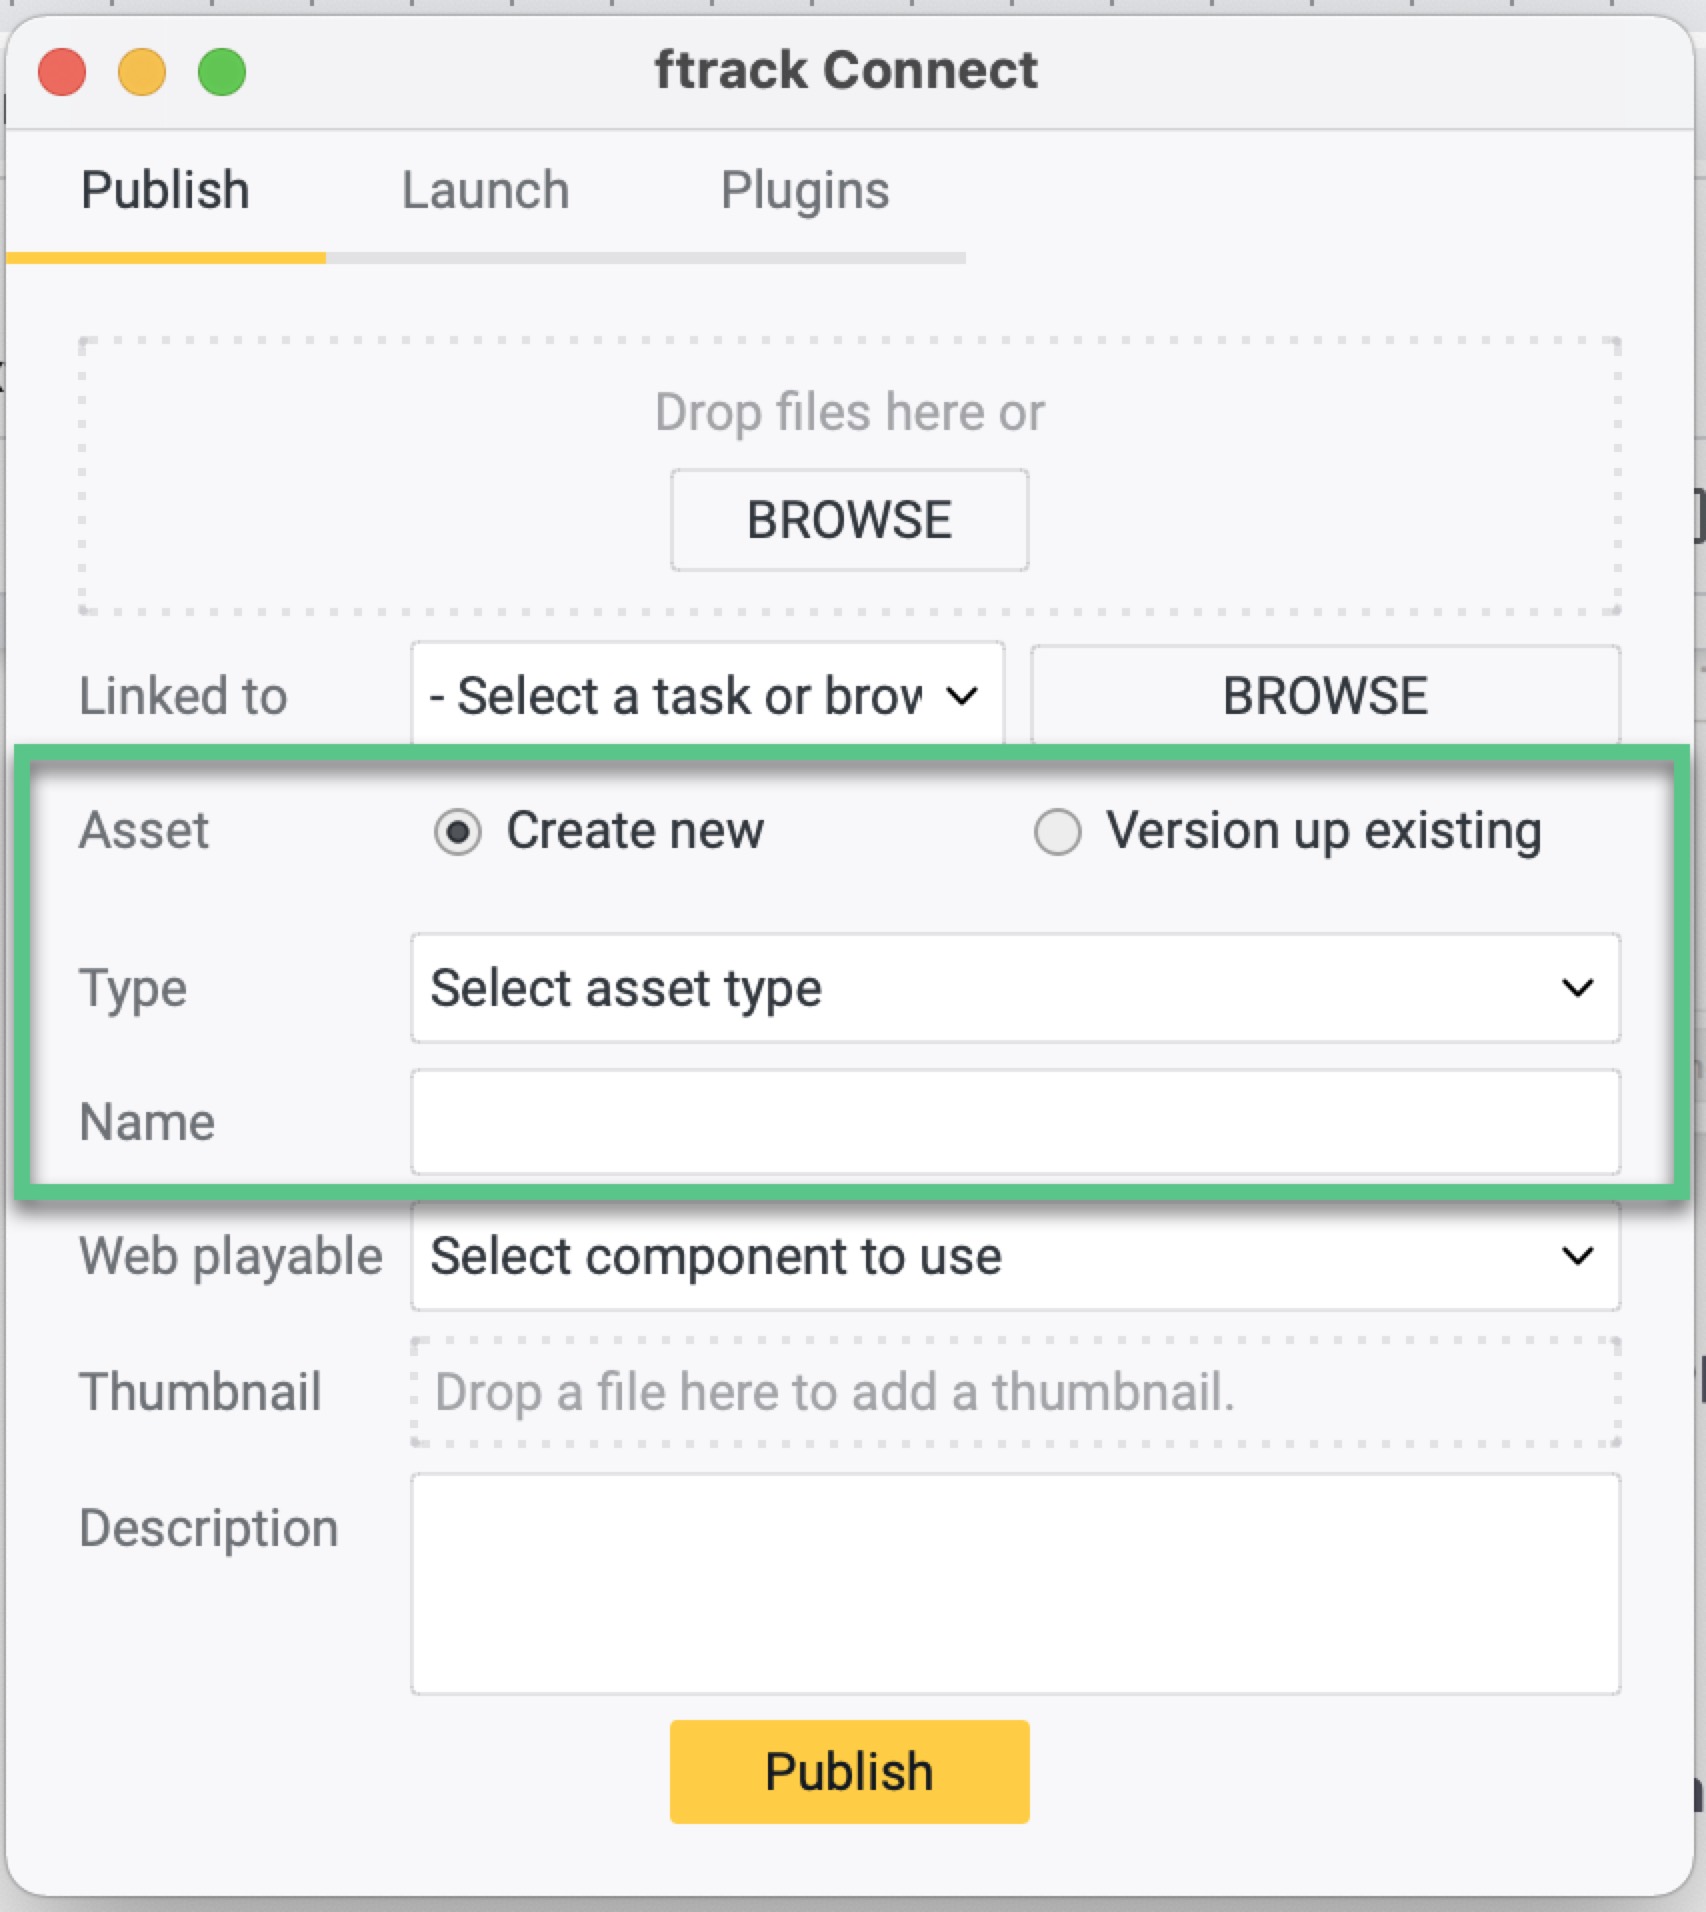Click the Drop files here area
The width and height of the screenshot is (1706, 1912).
point(849,412)
